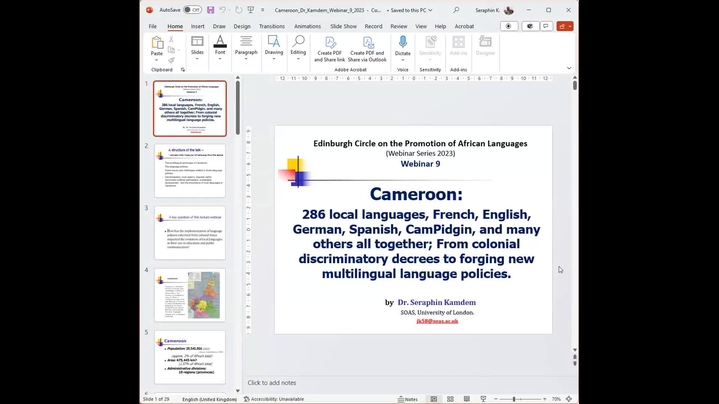The width and height of the screenshot is (719, 404).
Task: Toggle the Notes pane in status bar
Action: tap(407, 399)
